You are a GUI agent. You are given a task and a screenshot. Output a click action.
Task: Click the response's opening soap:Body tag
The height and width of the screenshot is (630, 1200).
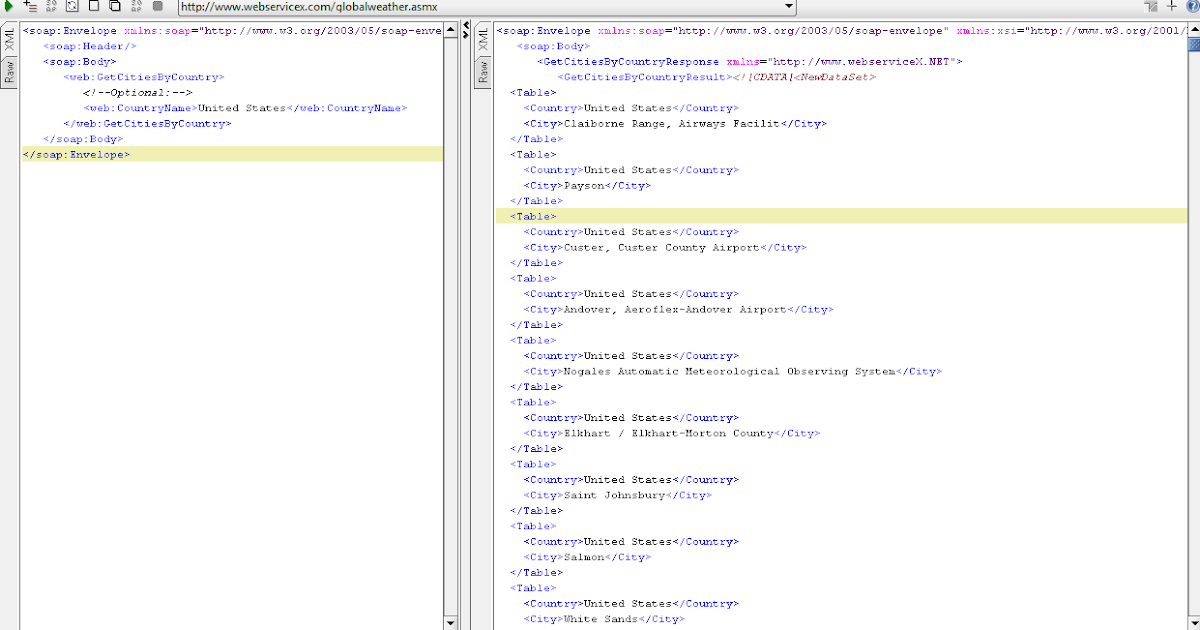pyautogui.click(x=553, y=46)
